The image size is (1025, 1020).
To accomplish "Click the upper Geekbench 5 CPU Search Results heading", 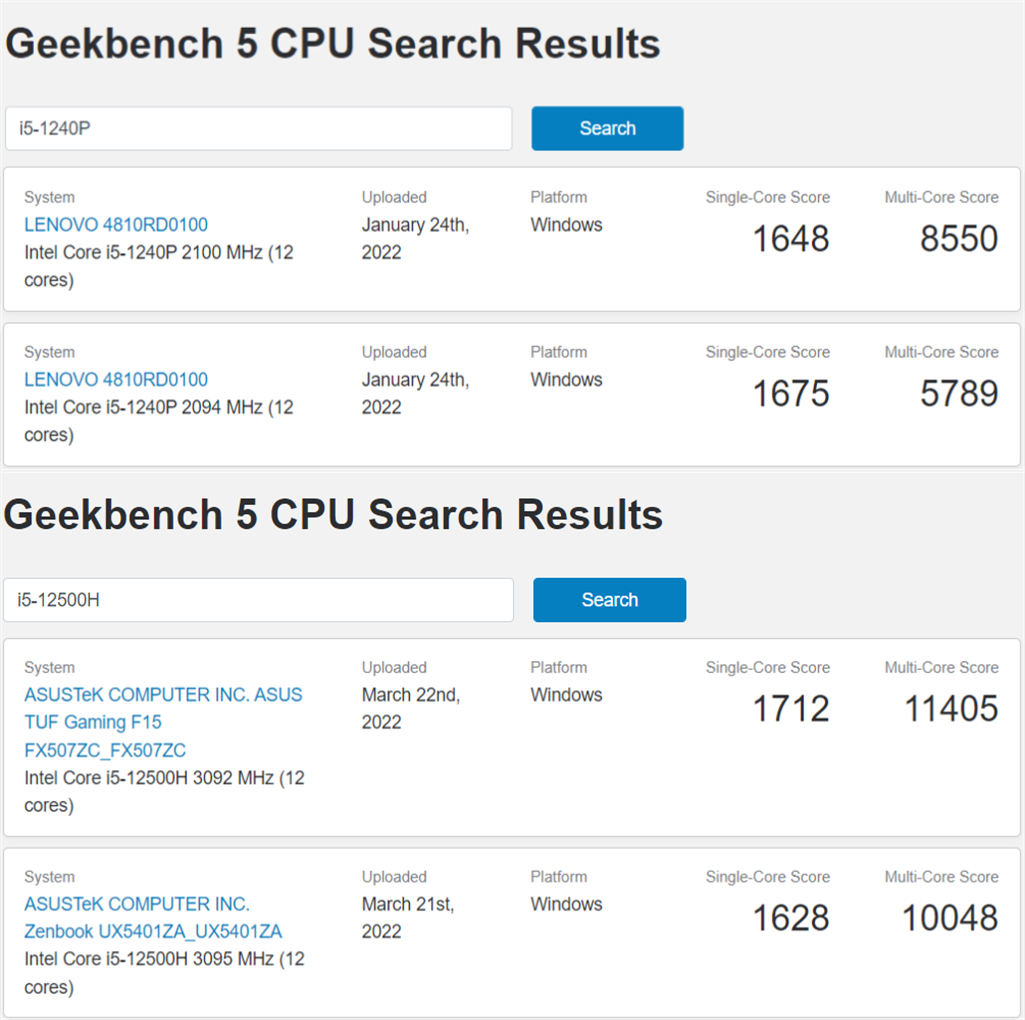I will coord(333,44).
